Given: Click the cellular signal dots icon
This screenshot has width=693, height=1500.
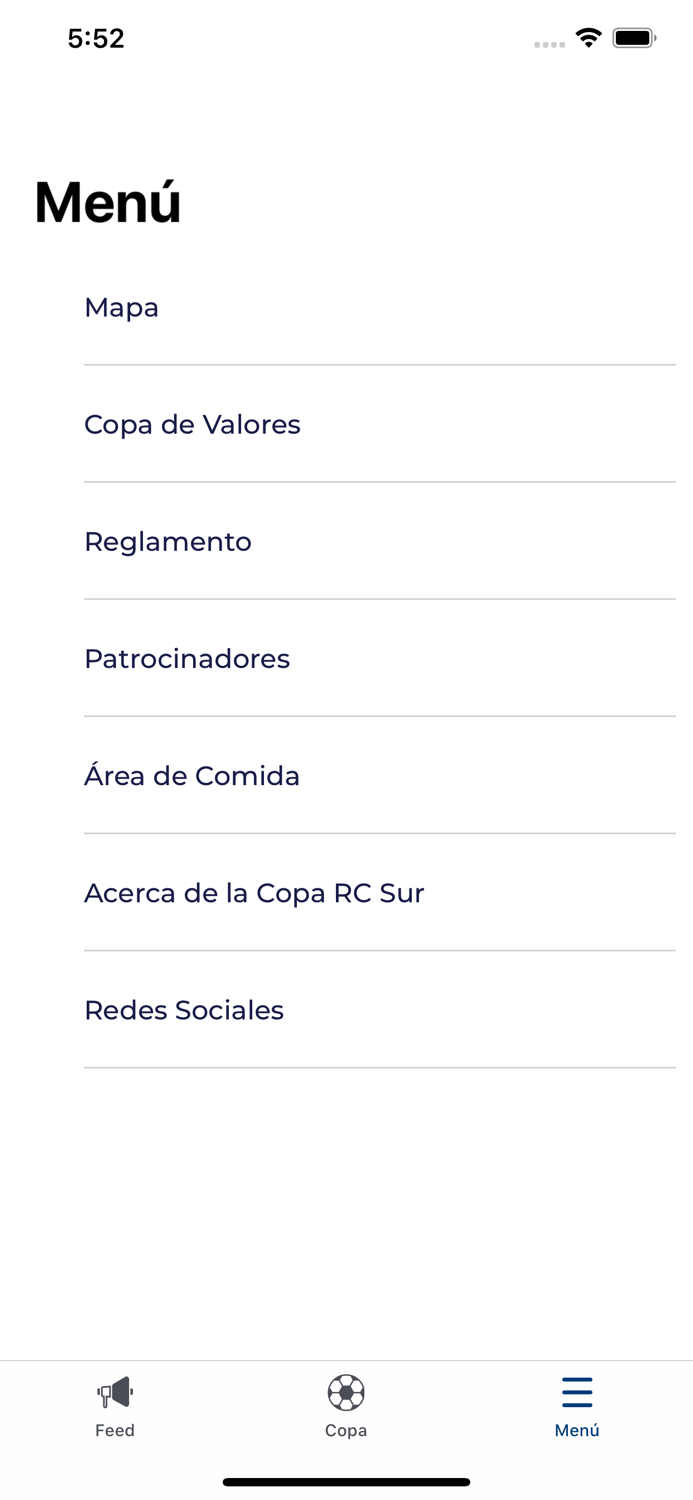Looking at the screenshot, I should point(550,44).
